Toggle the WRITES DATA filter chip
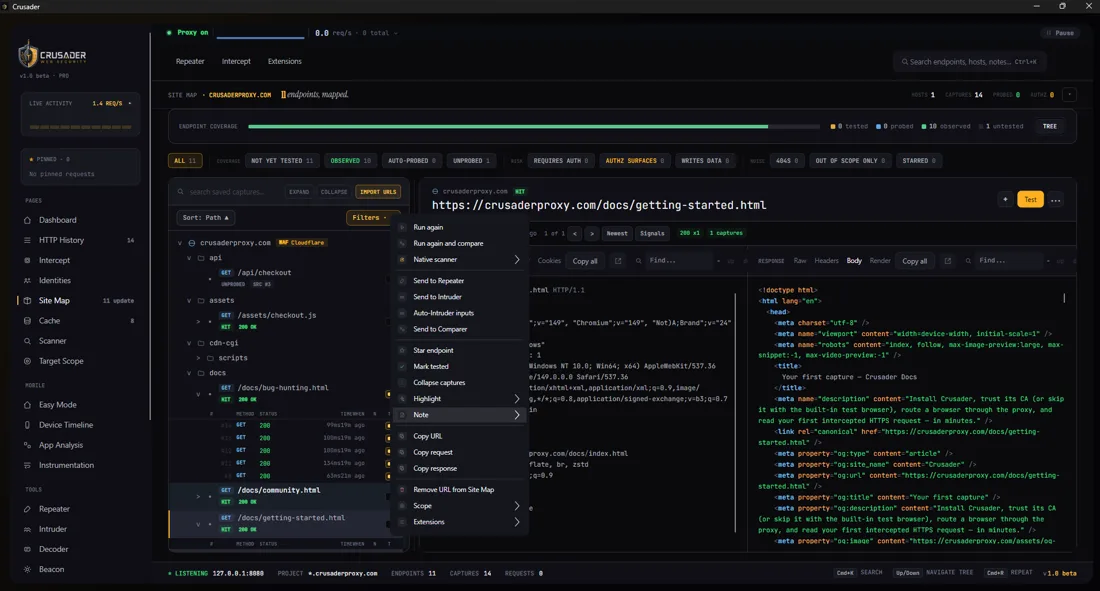 705,161
